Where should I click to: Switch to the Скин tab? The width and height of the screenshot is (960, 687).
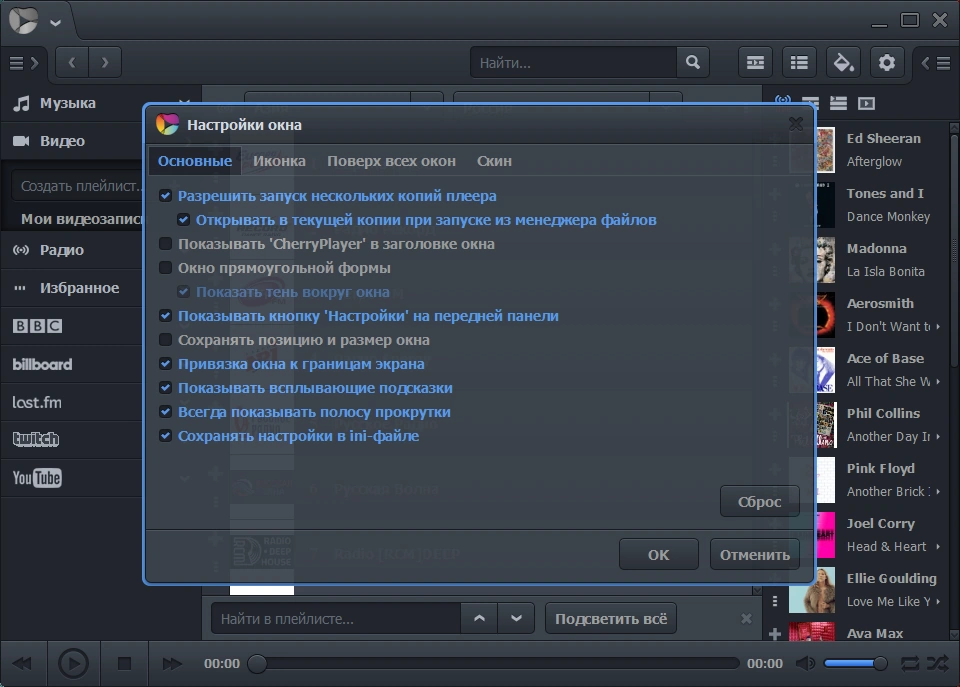[494, 161]
